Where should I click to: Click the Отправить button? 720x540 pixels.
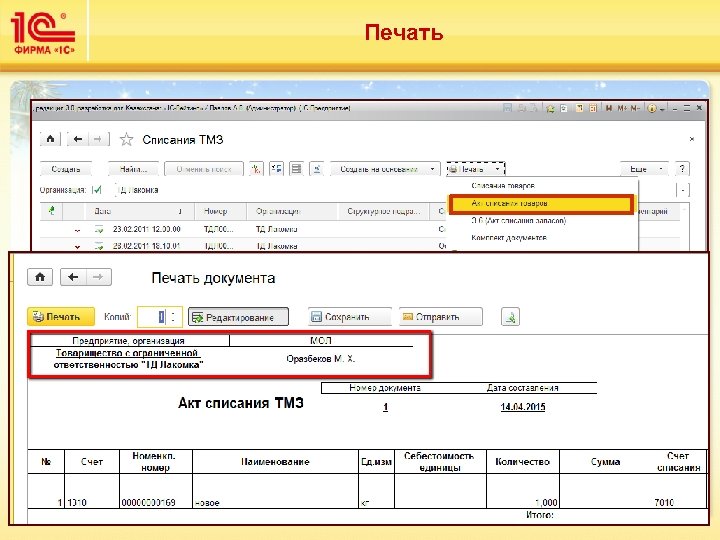(x=441, y=317)
